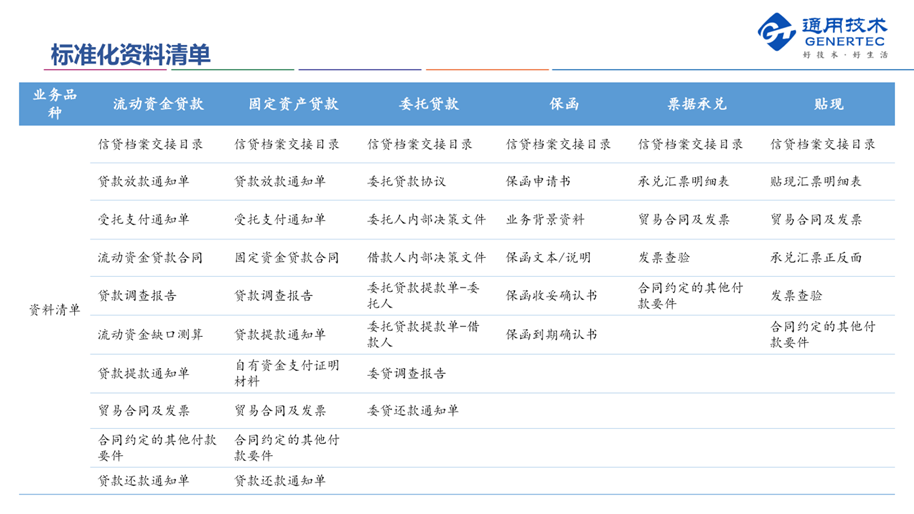The image size is (914, 514).
Task: Click the 委贷还款通知单 cell
Action: click(x=413, y=411)
